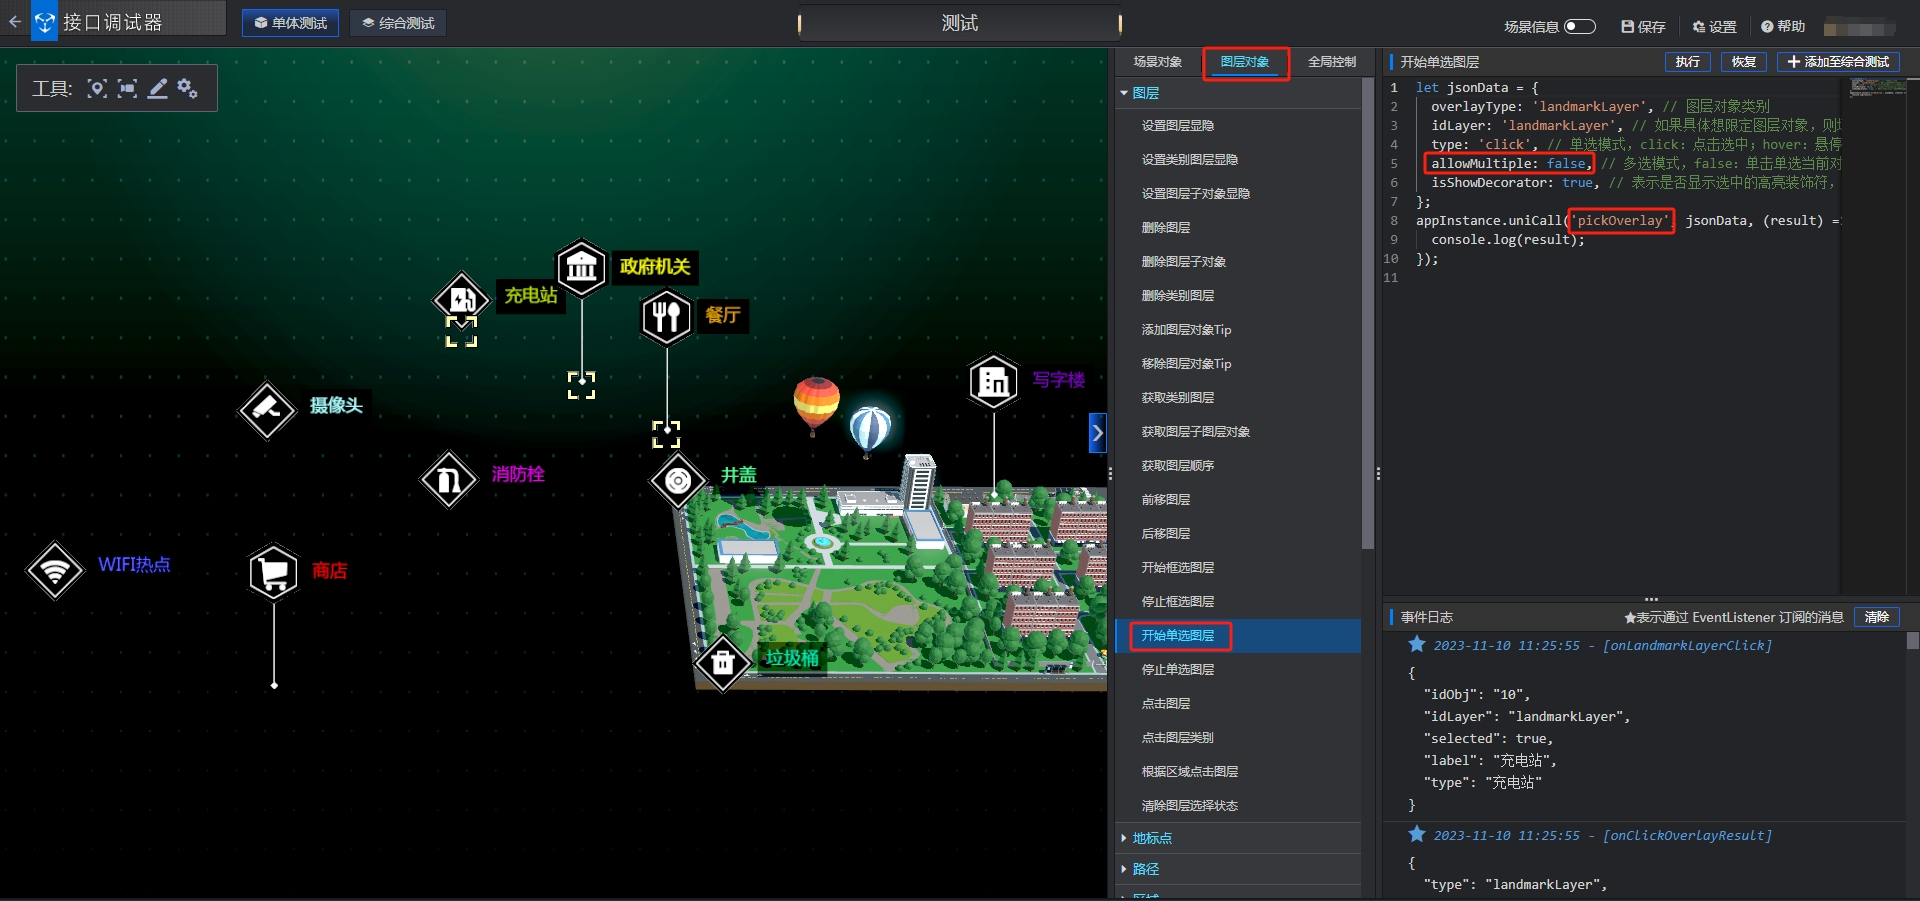Click the layer list vertical scrollbar
This screenshot has height=901, width=1920.
[x=1368, y=315]
